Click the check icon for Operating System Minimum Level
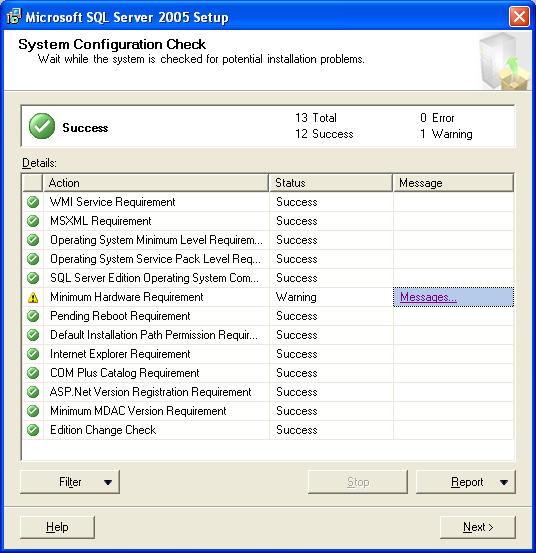Viewport: 536px width, 553px height. 33,240
